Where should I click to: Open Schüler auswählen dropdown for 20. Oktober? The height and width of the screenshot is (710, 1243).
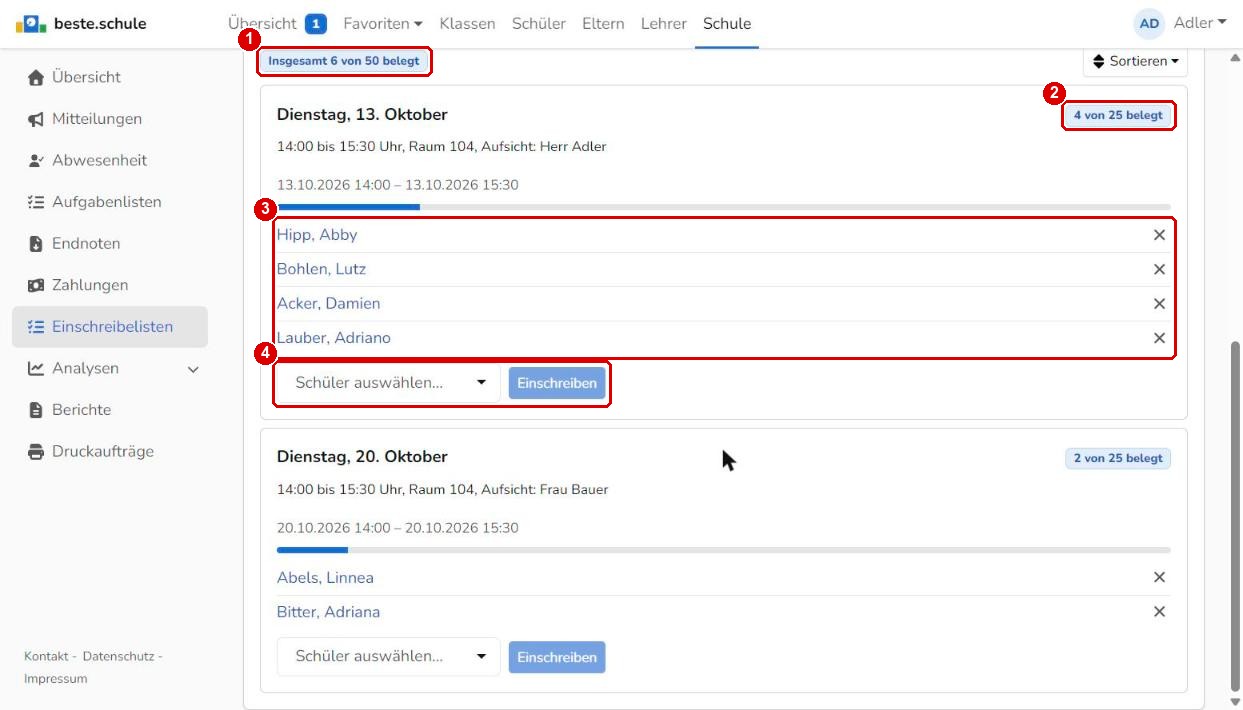388,657
